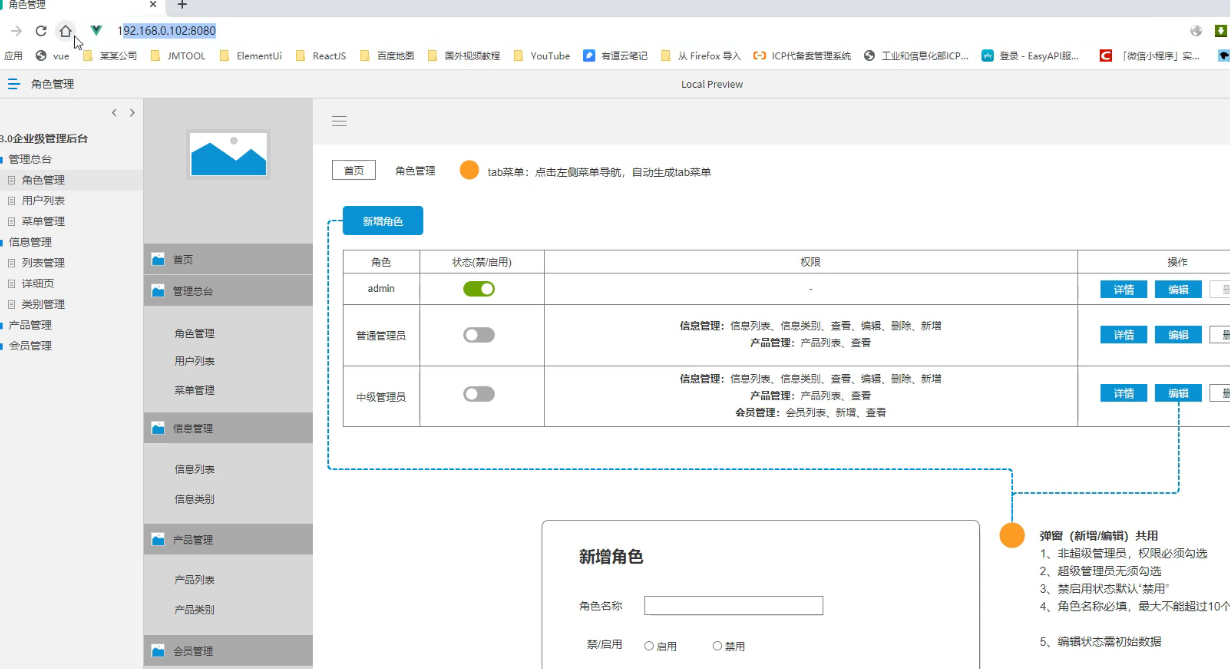Click the browser forward arrow
Screen dimensions: 1230x669
(16, 31)
